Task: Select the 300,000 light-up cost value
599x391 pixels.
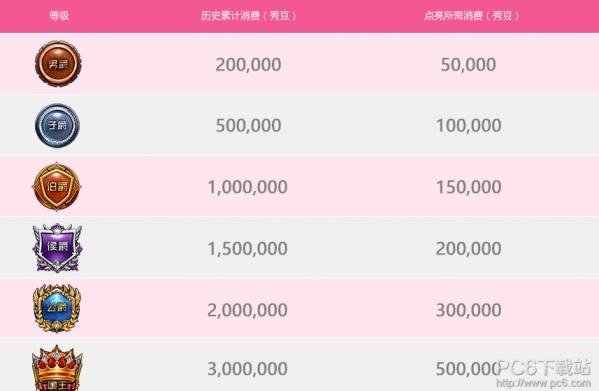Action: [468, 310]
